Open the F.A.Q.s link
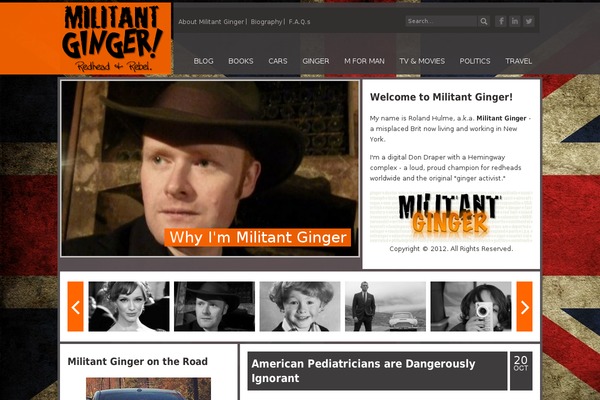The width and height of the screenshot is (600, 400). [x=299, y=22]
